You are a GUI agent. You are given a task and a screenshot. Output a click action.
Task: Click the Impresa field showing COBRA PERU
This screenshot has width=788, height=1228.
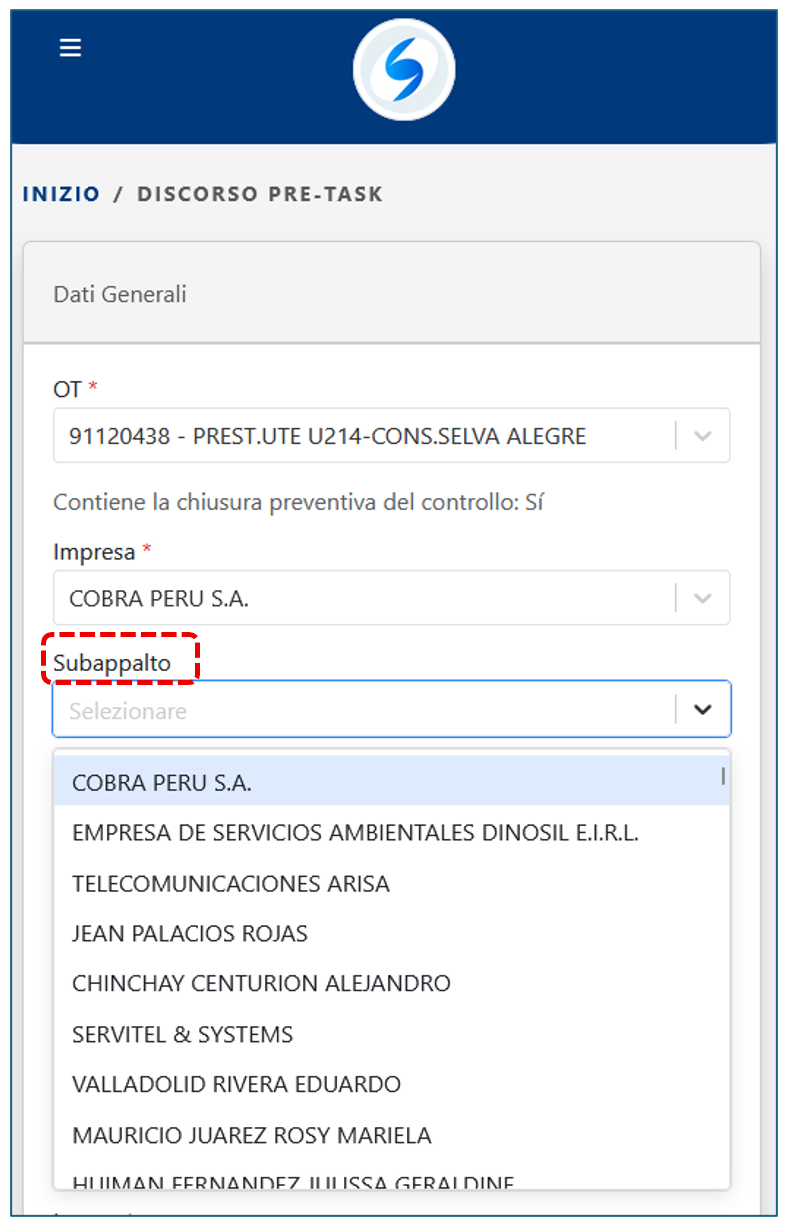click(360, 598)
